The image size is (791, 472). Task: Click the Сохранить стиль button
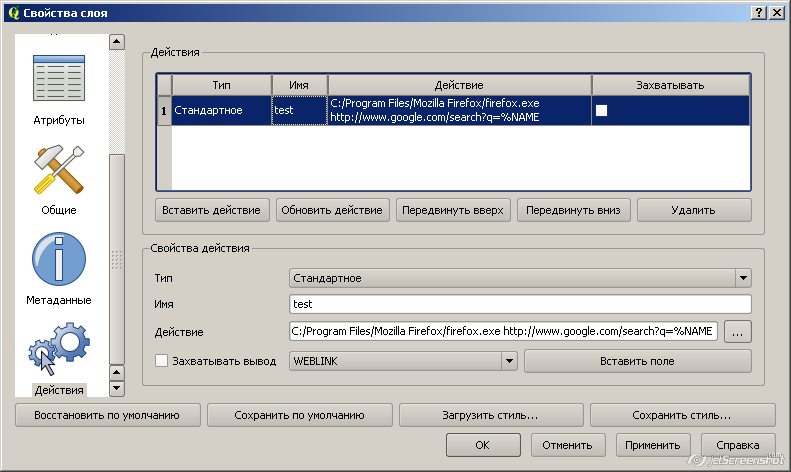682,415
